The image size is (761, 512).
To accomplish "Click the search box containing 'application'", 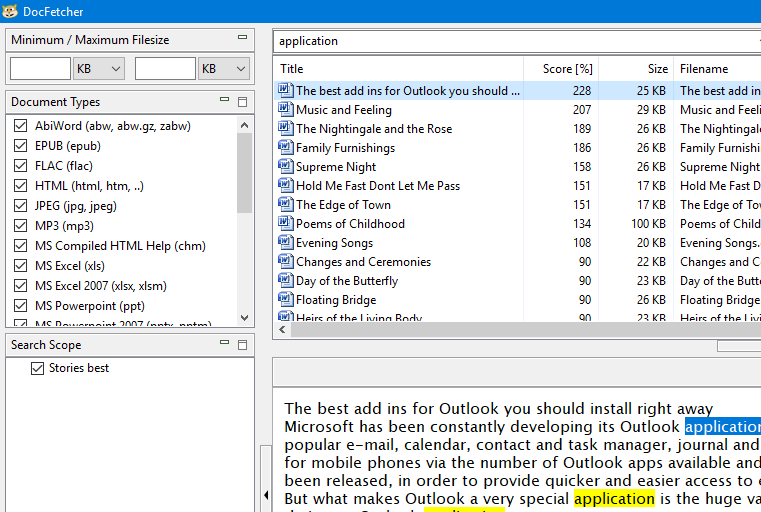I will [517, 41].
